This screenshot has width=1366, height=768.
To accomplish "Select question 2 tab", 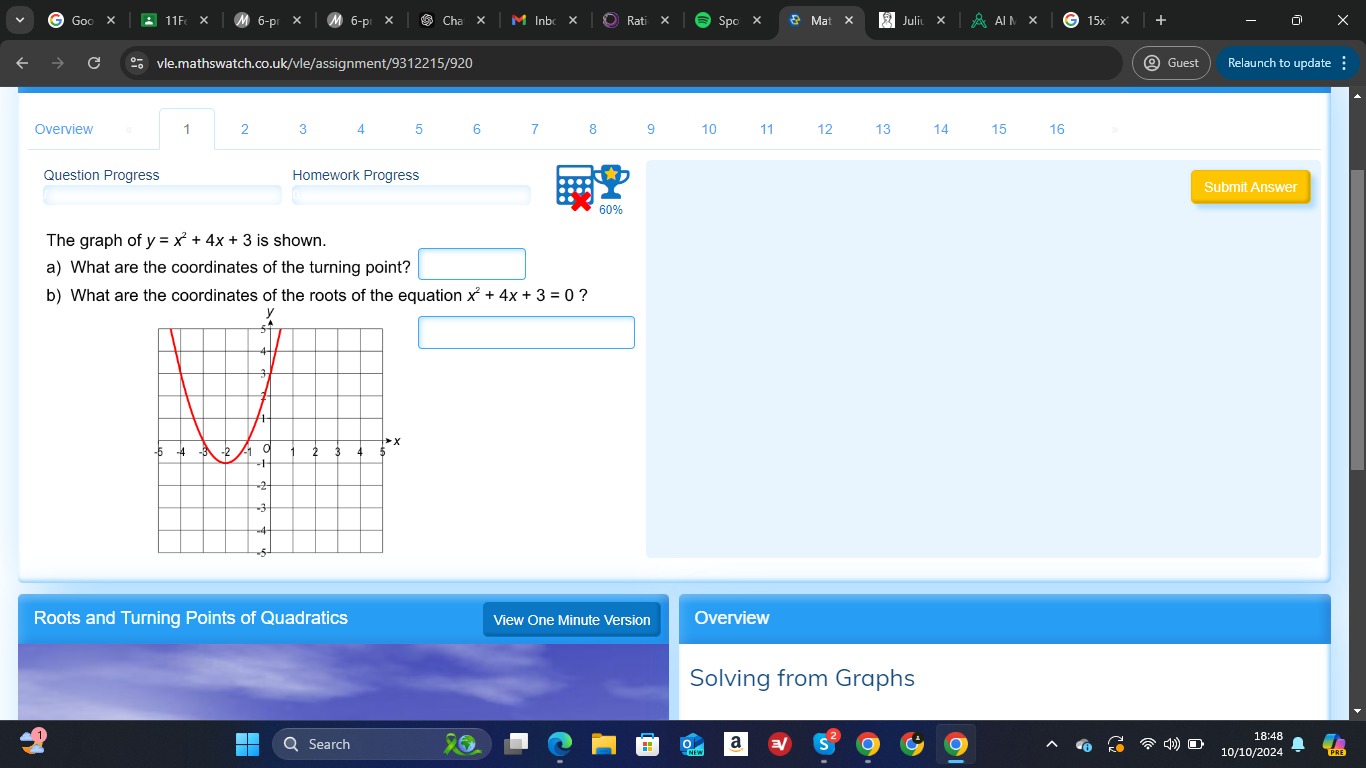I will pyautogui.click(x=244, y=129).
